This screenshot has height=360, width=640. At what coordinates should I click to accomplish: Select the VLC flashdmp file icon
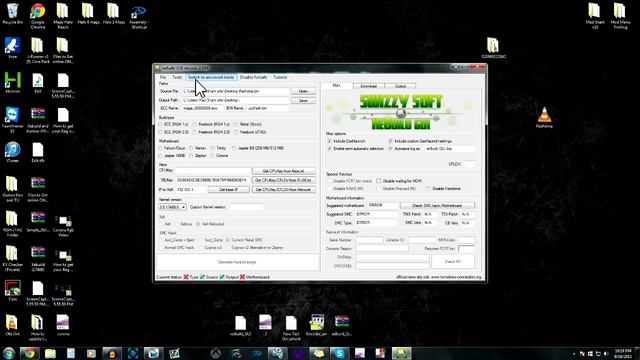tap(544, 118)
